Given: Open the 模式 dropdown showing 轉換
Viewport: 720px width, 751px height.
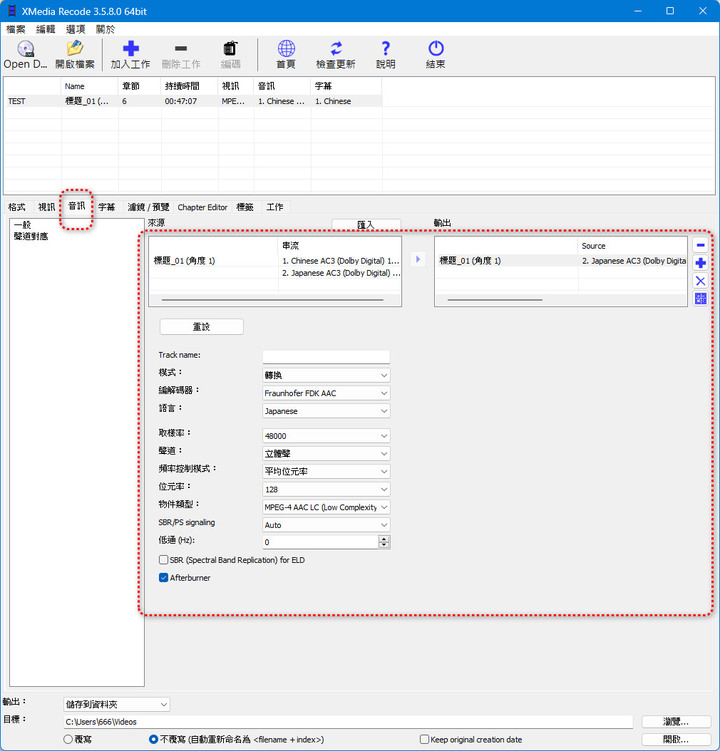Looking at the screenshot, I should click(326, 375).
